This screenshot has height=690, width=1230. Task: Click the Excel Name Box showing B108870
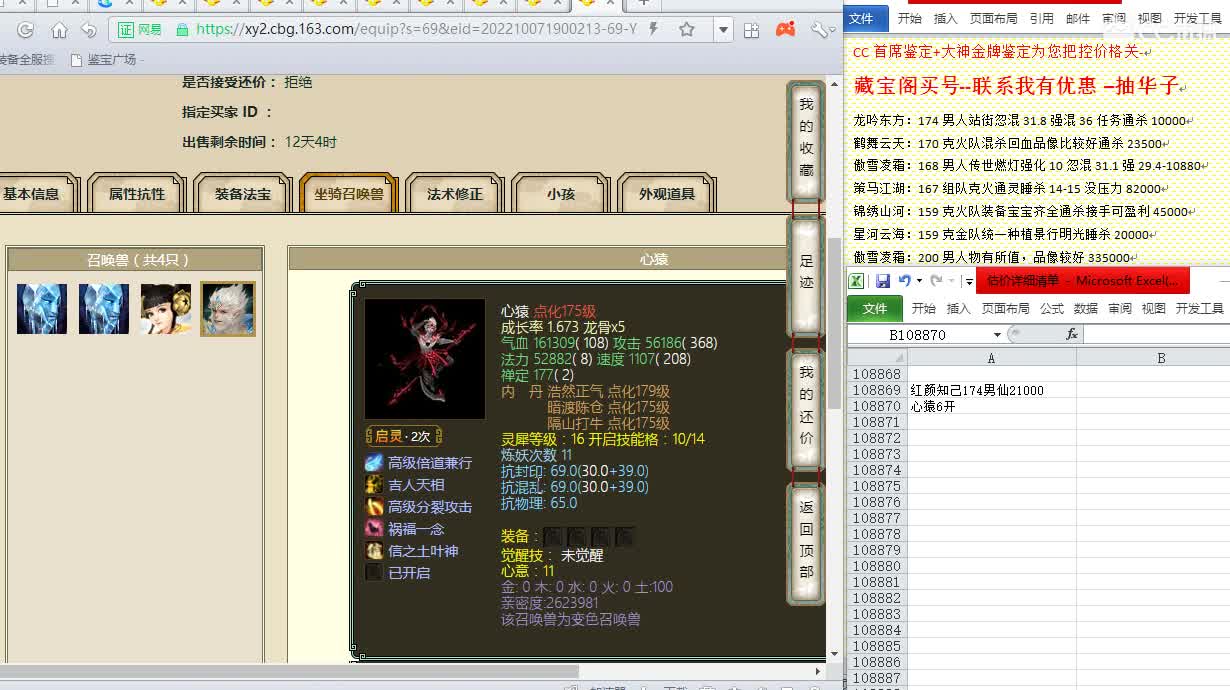[918, 334]
